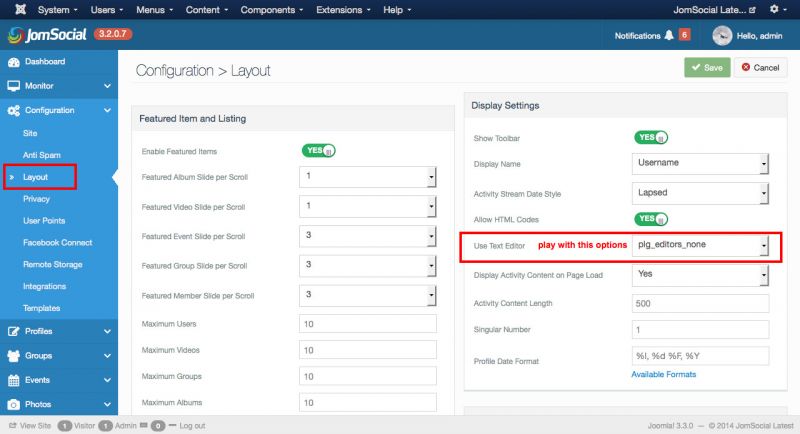800x434 pixels.
Task: Click the messages envelope icon in footer
Action: pyautogui.click(x=143, y=425)
